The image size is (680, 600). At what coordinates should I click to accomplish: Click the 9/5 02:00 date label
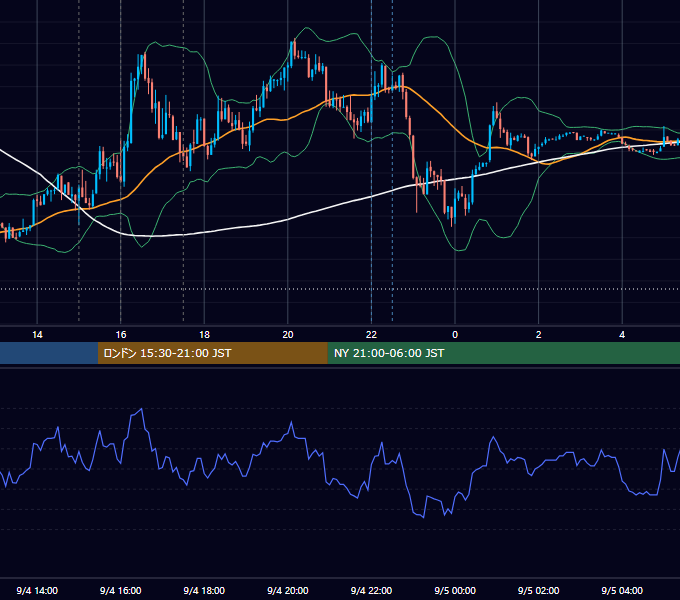[x=539, y=590]
